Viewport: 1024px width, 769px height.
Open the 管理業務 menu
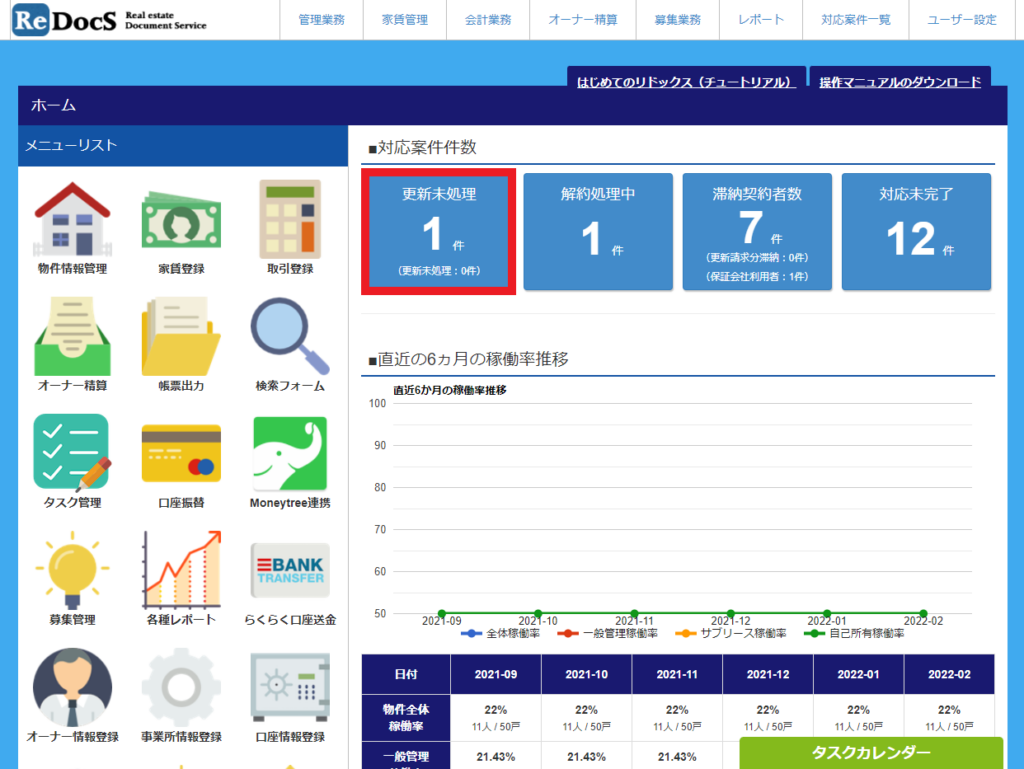(x=321, y=20)
